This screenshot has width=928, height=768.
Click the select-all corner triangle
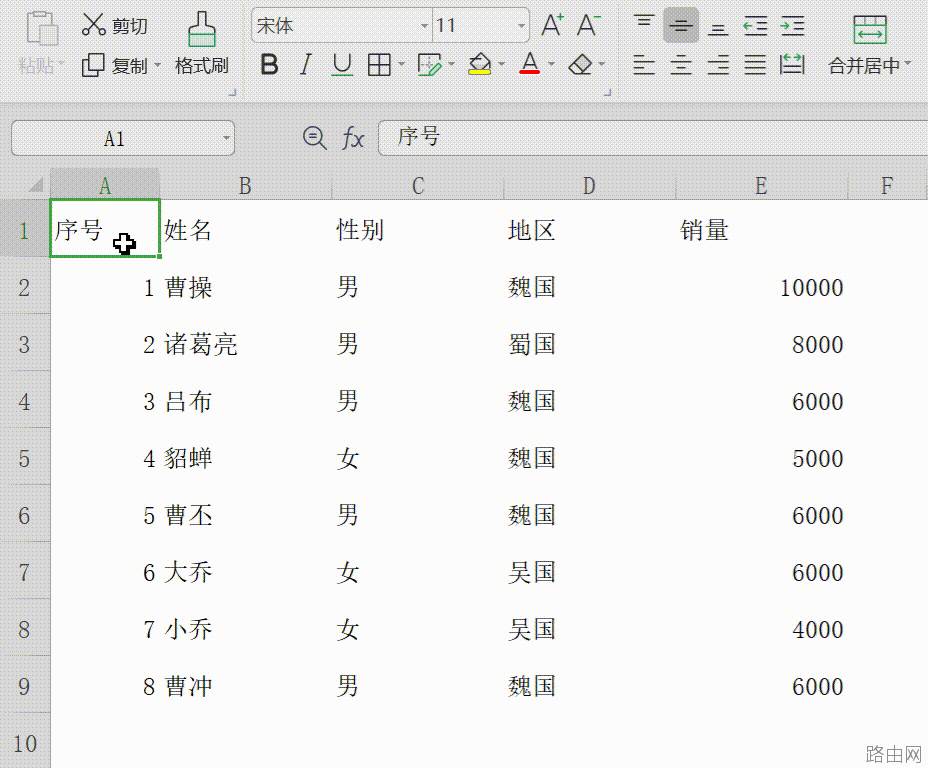(x=36, y=185)
